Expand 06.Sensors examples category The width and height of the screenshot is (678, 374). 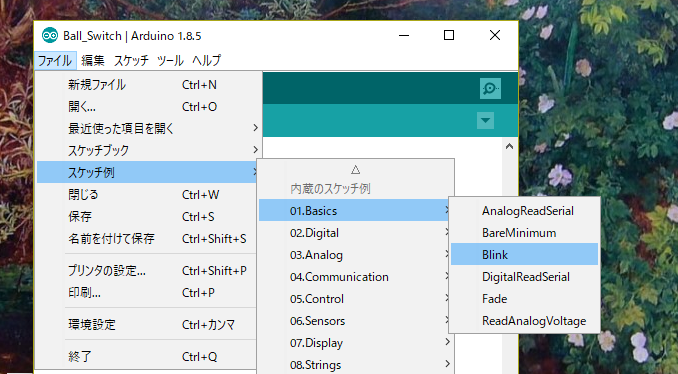tap(355, 321)
